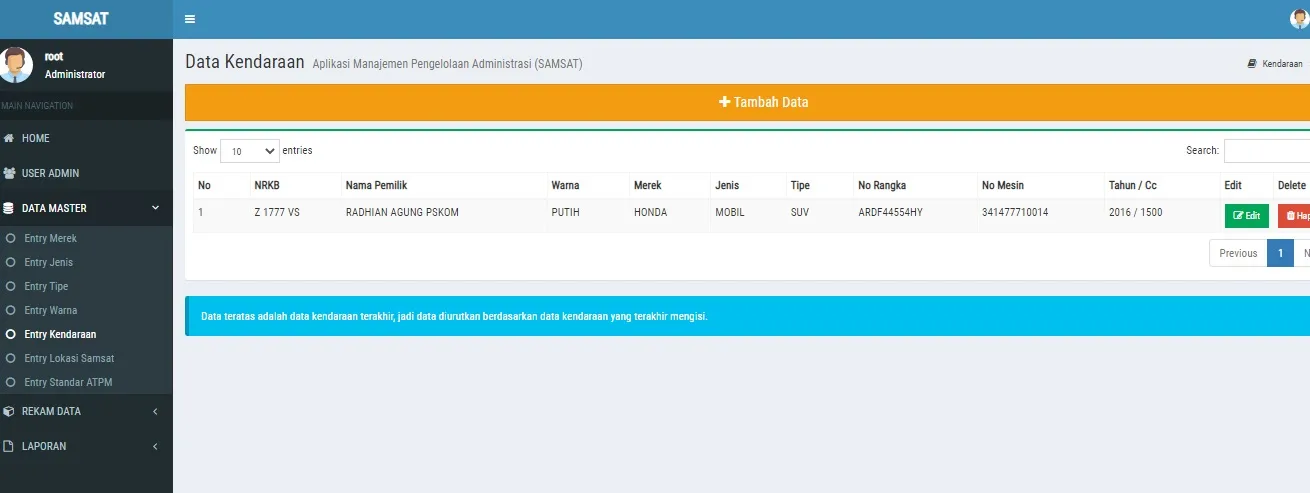Open the profile avatar in the top bar
This screenshot has height=493, width=1310.
(1299, 19)
